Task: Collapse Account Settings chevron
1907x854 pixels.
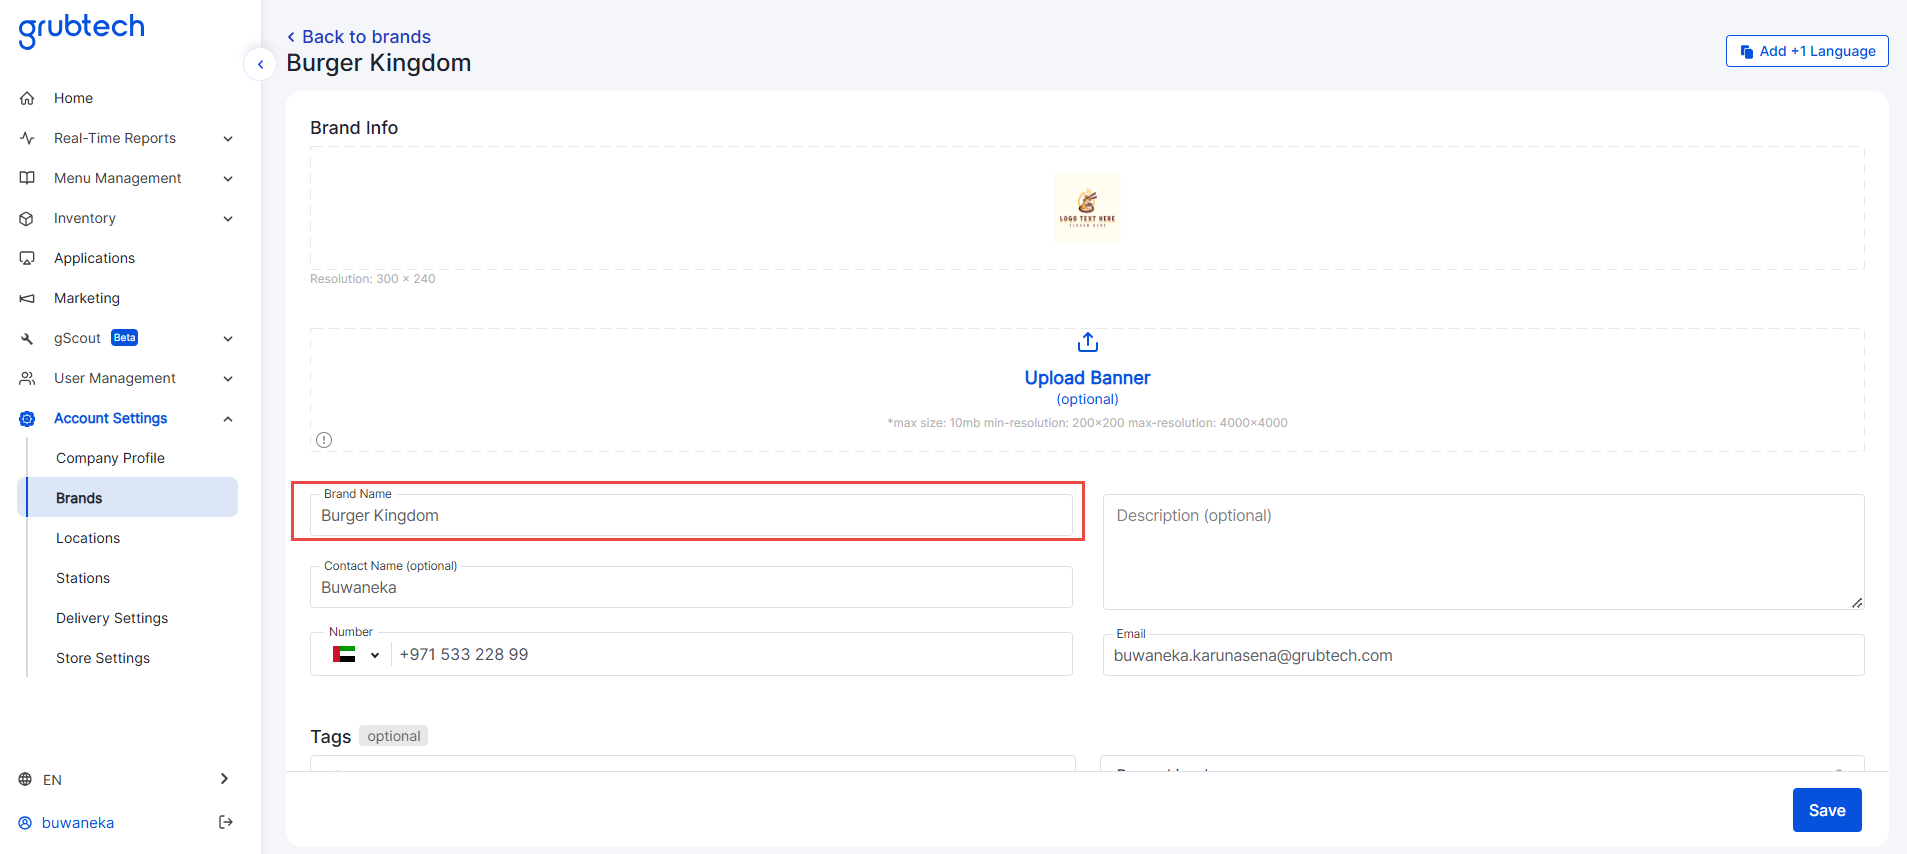Action: pos(228,418)
